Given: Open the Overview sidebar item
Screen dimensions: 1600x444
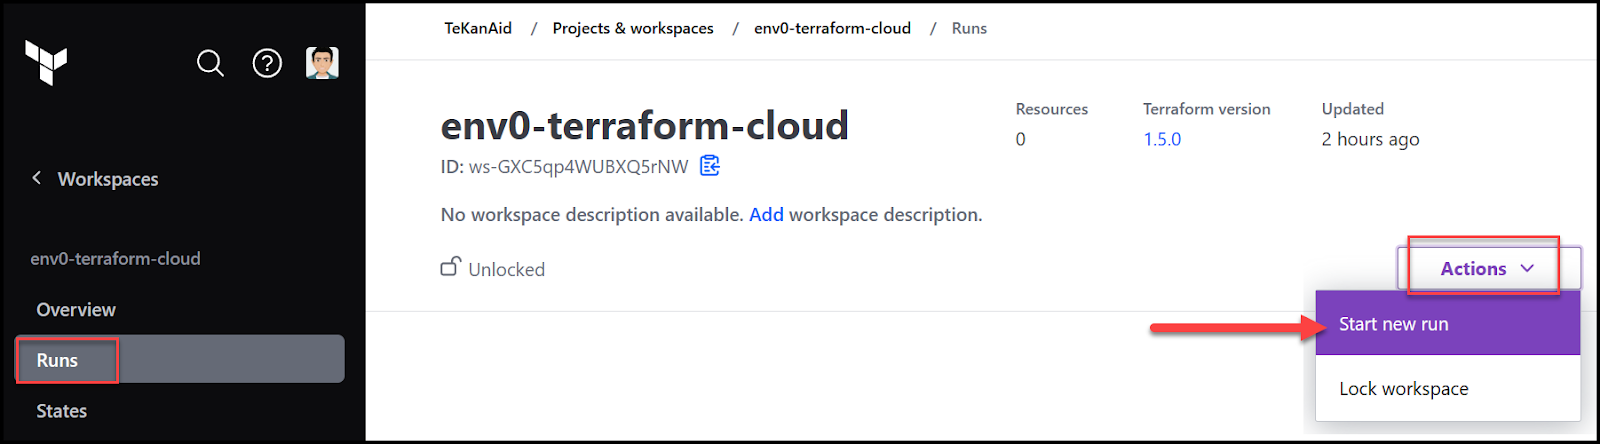Looking at the screenshot, I should coord(76,310).
